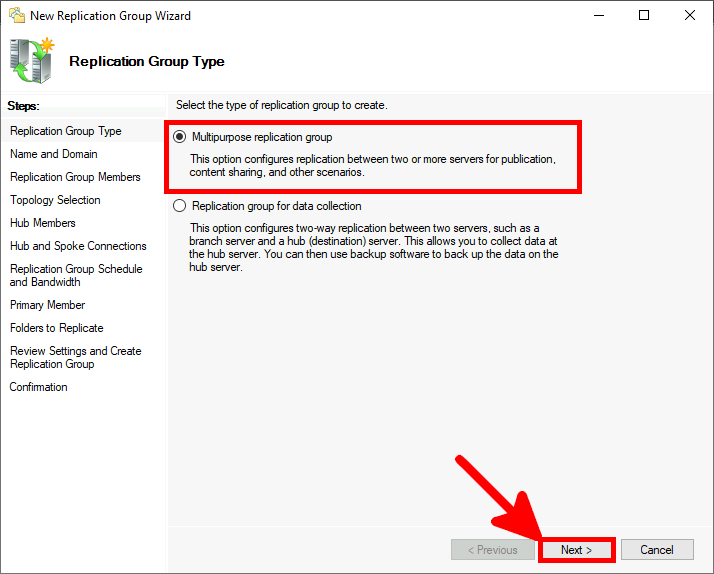Open the Folders to Replicate step
714x574 pixels.
[x=56, y=328]
